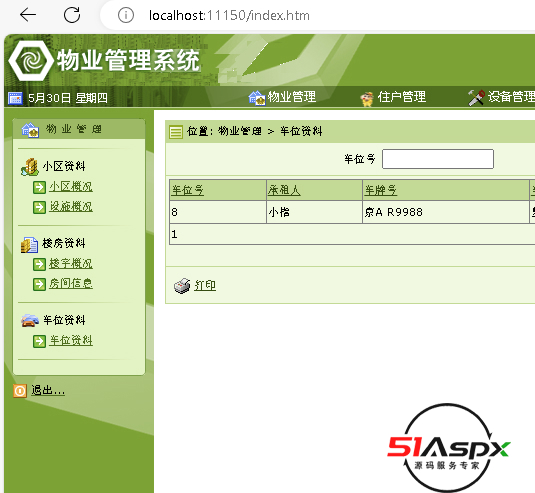Click the browser back arrow
Screen dimensions: 535x493
pyautogui.click(x=28, y=15)
